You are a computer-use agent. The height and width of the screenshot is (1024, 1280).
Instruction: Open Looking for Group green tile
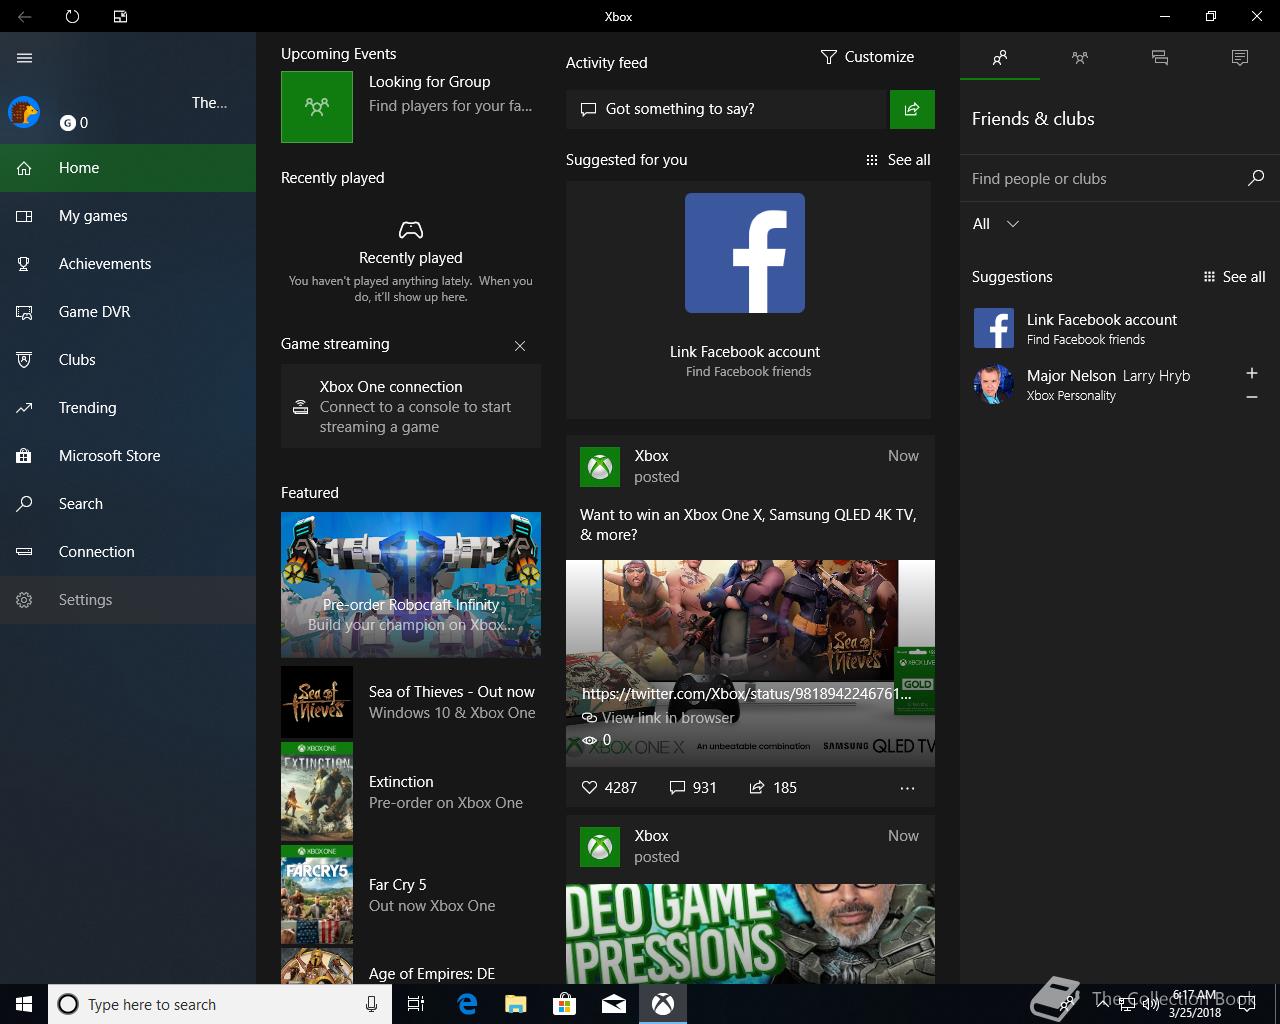317,107
